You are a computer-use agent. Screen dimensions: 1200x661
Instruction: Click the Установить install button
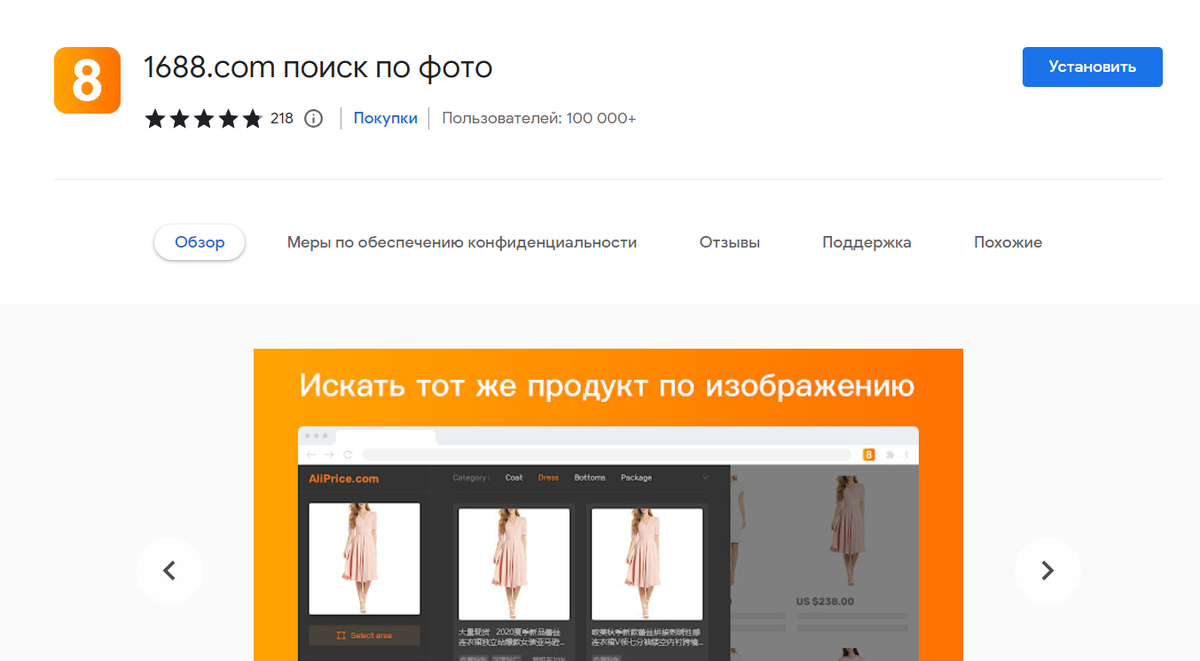pyautogui.click(x=1092, y=67)
